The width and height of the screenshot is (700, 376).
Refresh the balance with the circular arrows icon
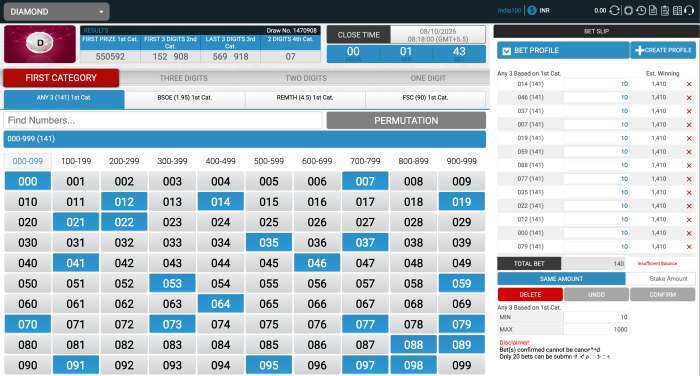615,10
